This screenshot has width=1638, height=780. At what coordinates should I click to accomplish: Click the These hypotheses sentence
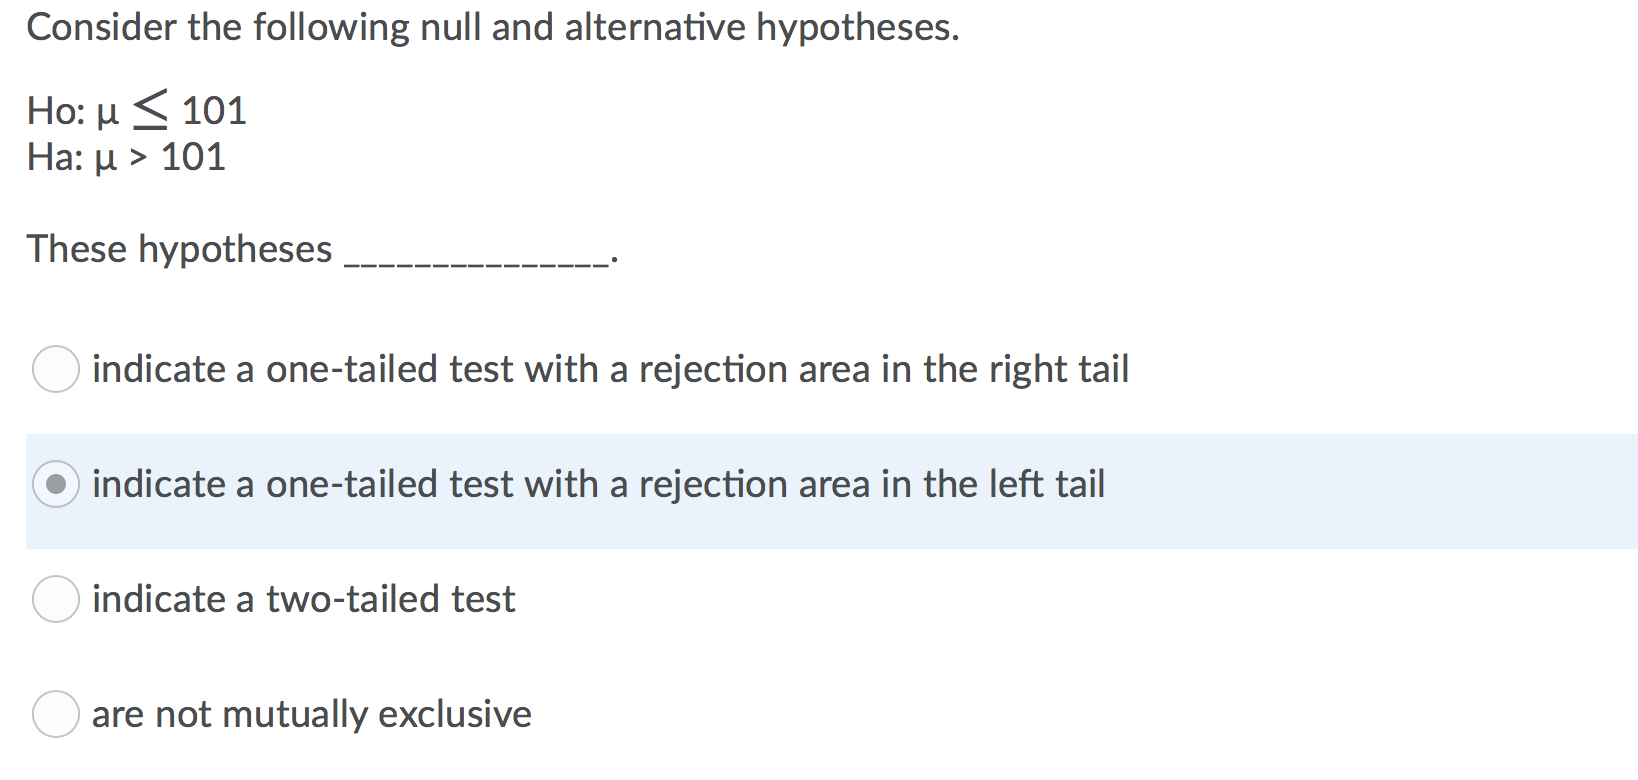click(180, 248)
